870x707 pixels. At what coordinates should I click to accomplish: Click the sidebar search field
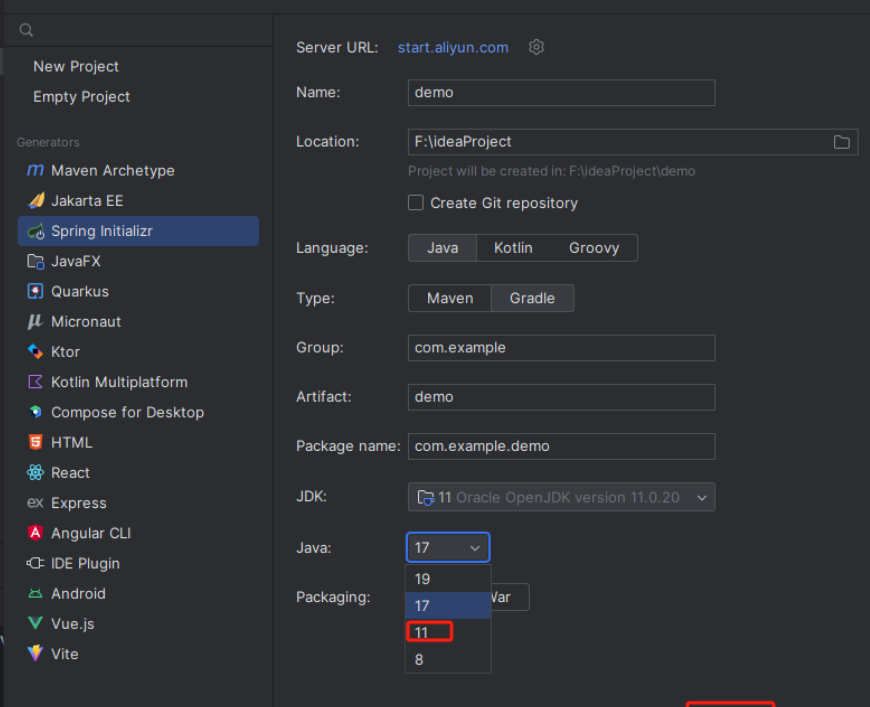[x=138, y=30]
